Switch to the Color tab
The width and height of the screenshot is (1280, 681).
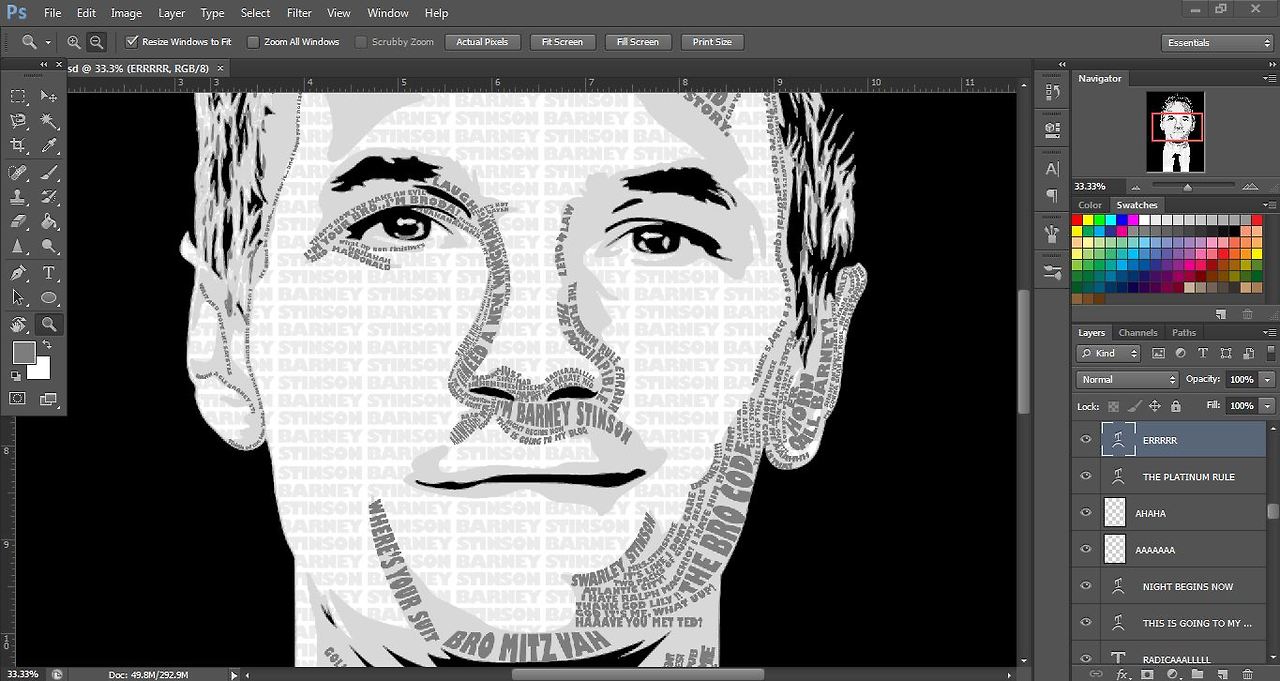[x=1090, y=205]
